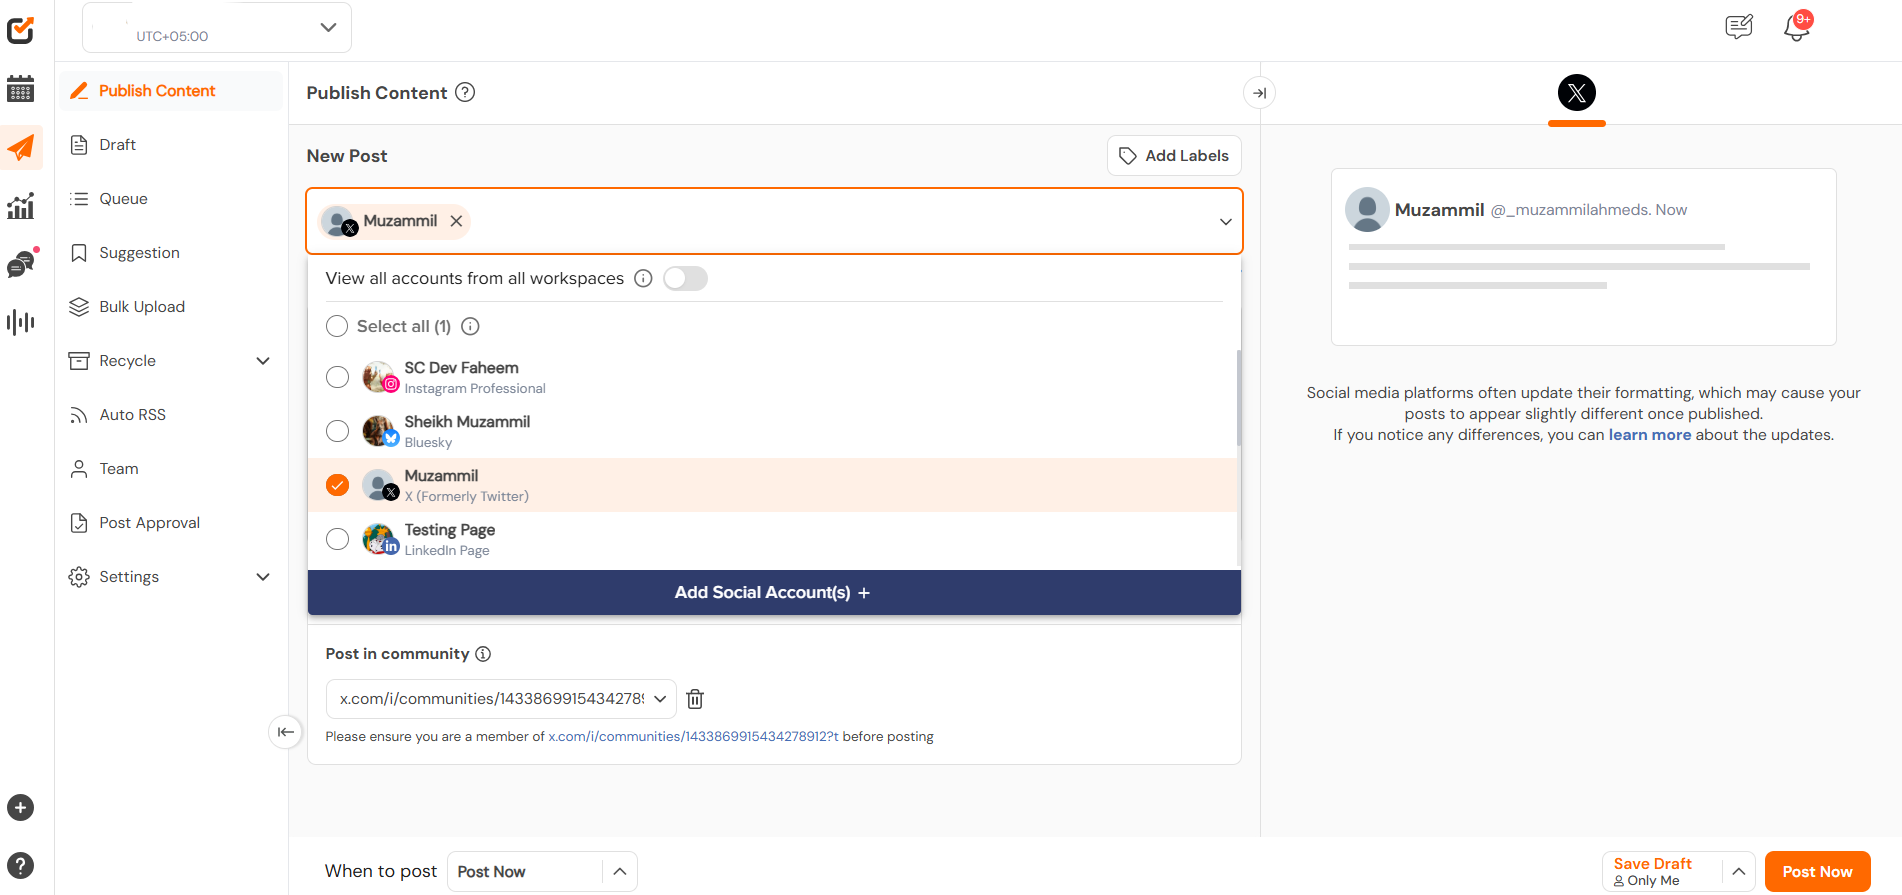Follow the learn more link

(x=1650, y=435)
